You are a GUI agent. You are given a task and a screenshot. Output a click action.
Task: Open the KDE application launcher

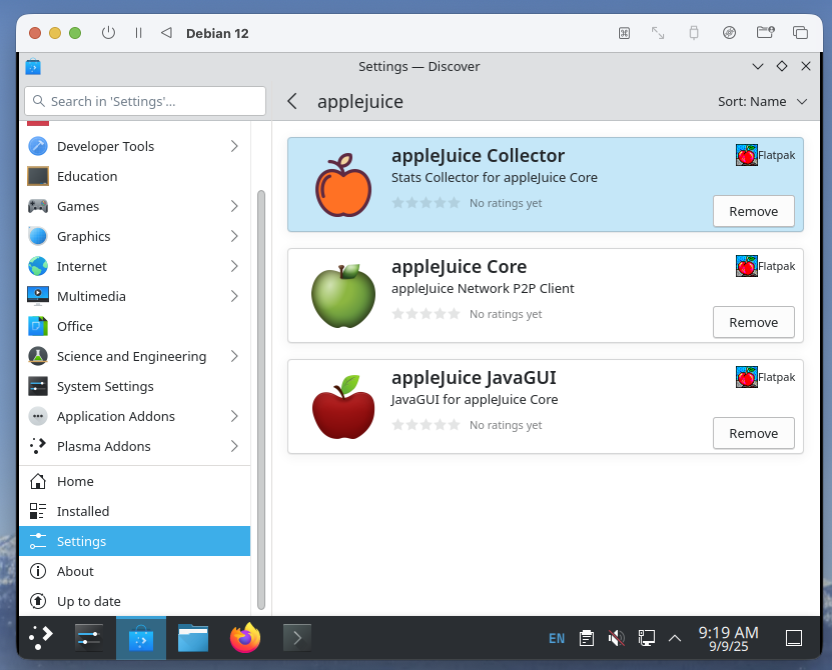point(41,638)
